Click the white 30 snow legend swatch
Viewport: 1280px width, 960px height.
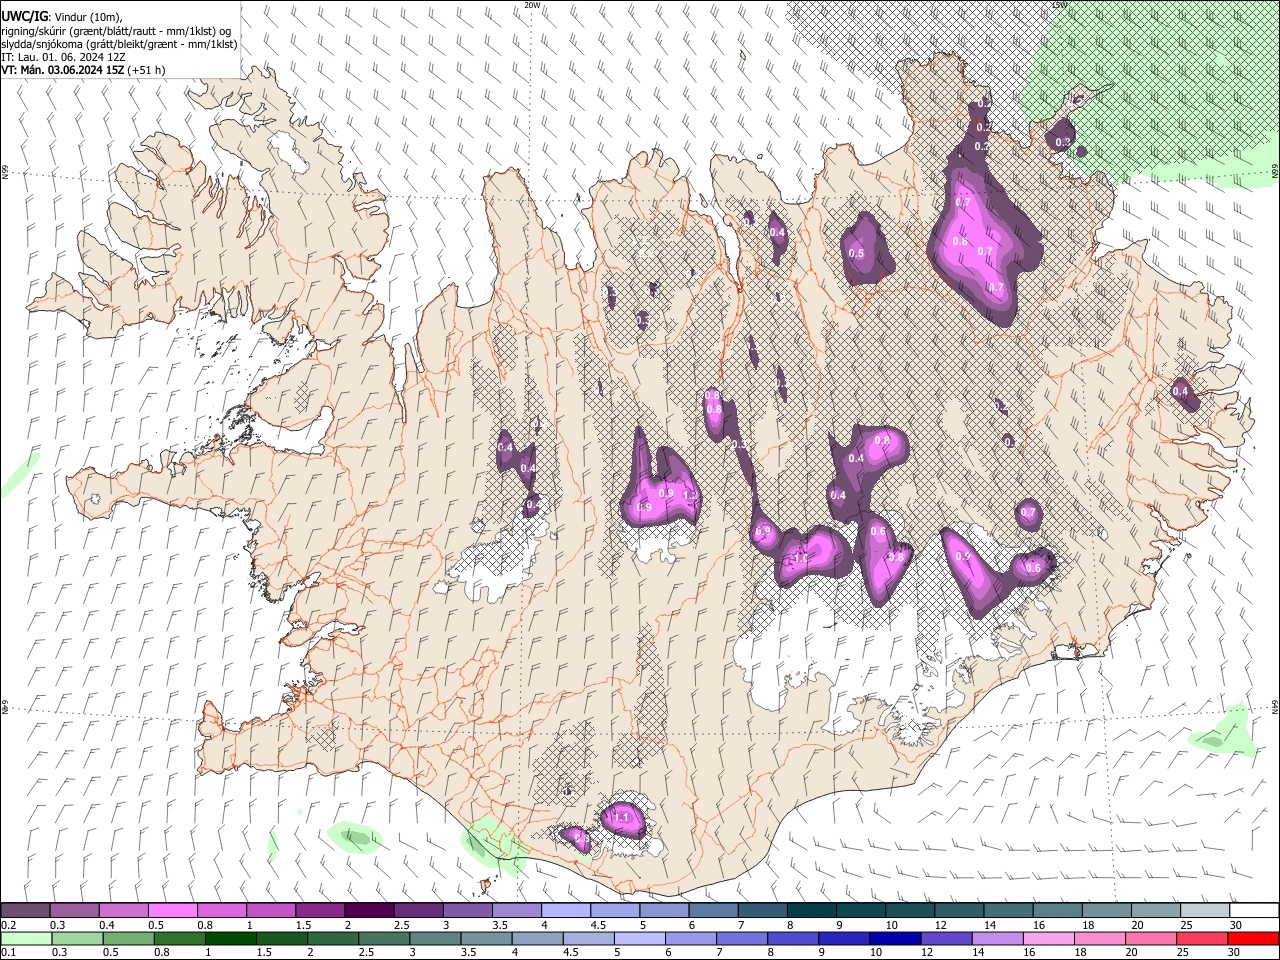click(x=1253, y=911)
